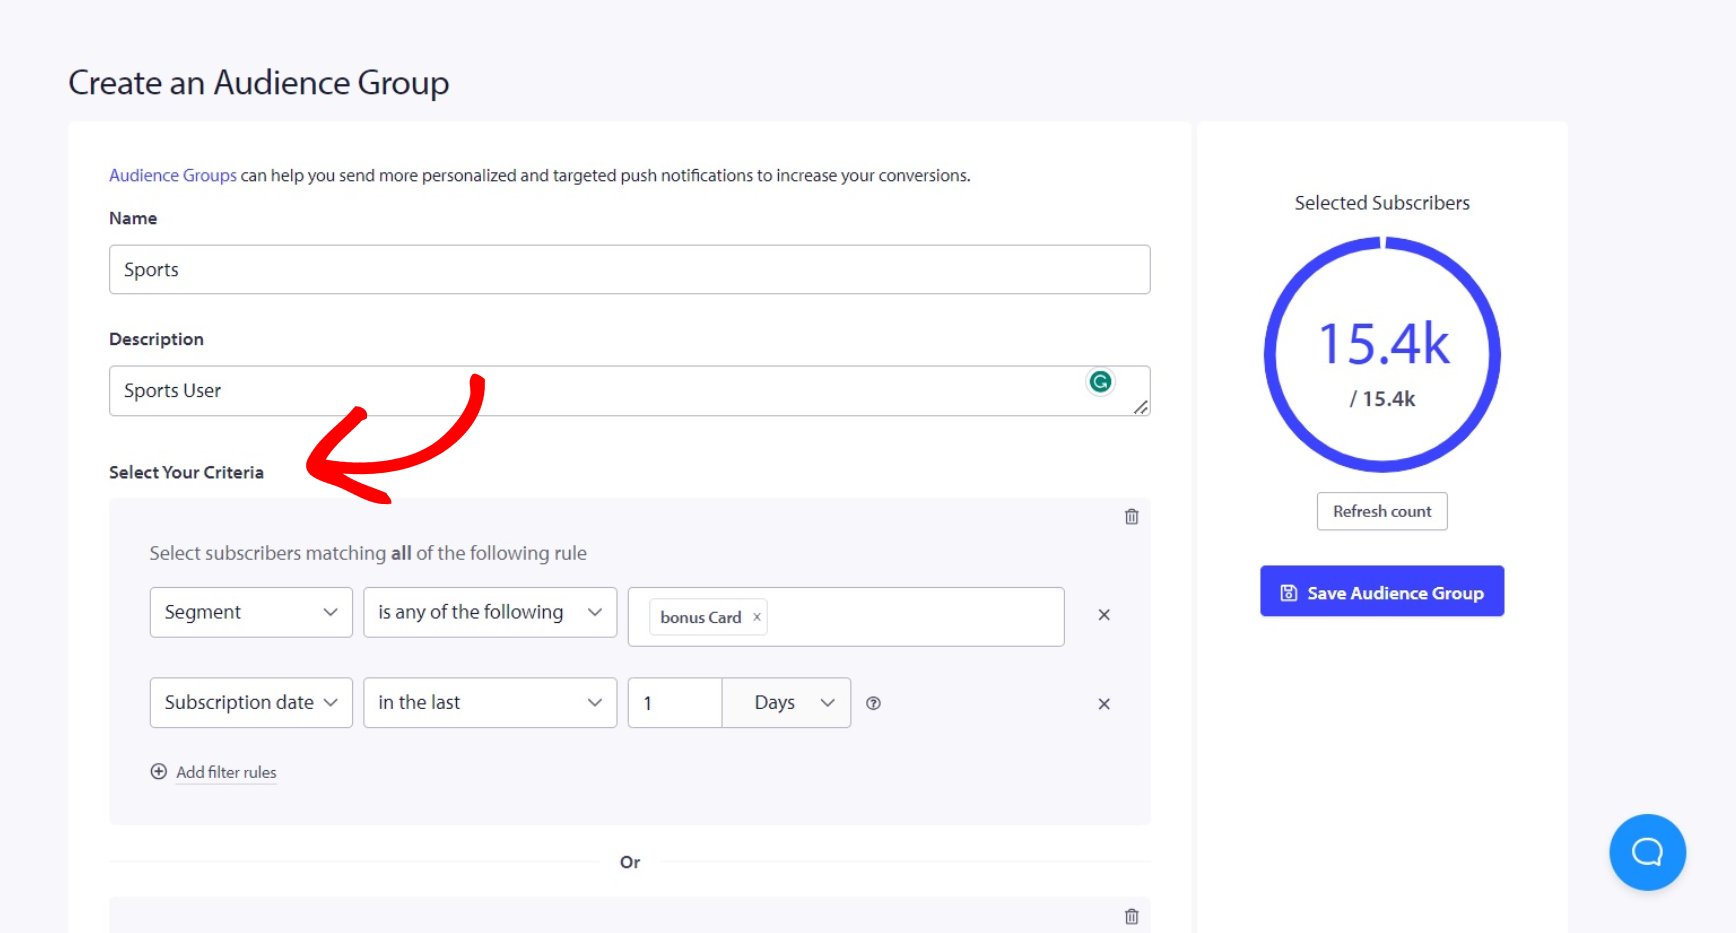Click the days number input

click(x=674, y=702)
